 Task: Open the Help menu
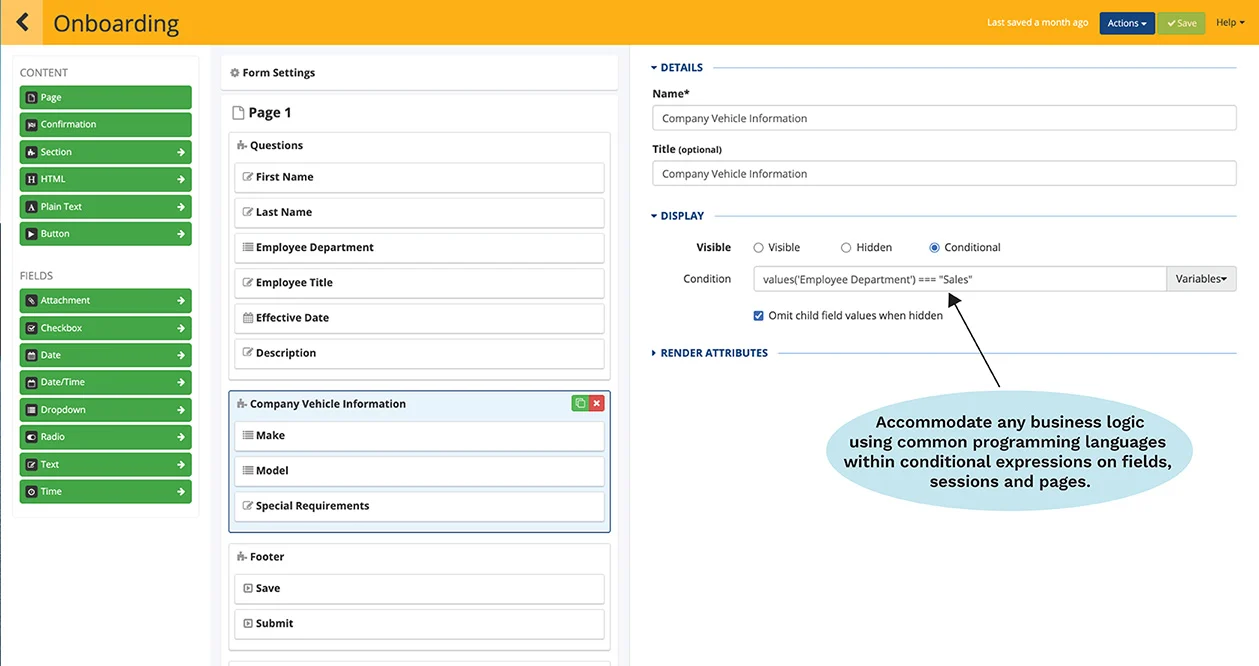[x=1230, y=23]
